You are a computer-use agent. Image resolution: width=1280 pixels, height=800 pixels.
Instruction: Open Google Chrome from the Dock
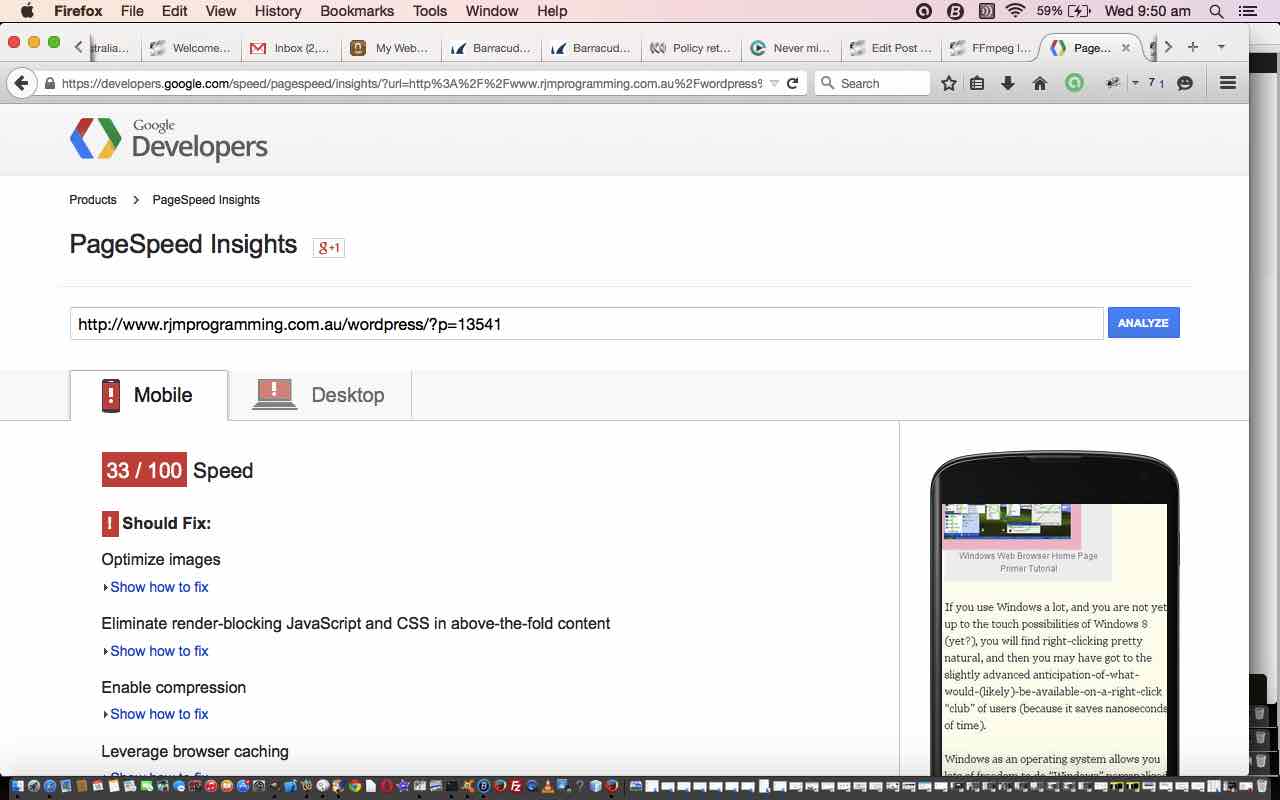355,786
